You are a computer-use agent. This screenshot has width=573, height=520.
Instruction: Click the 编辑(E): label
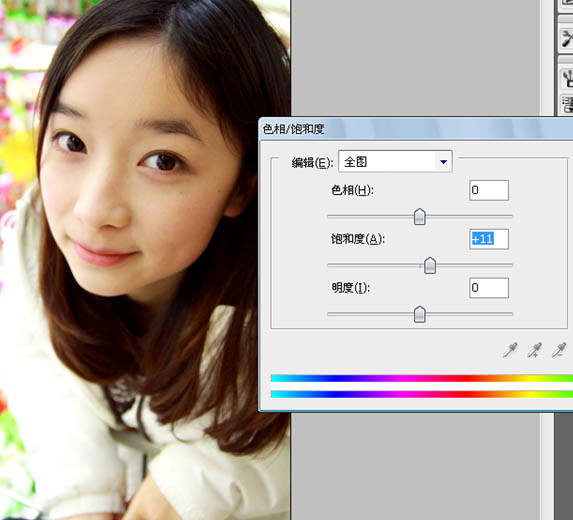tap(312, 162)
